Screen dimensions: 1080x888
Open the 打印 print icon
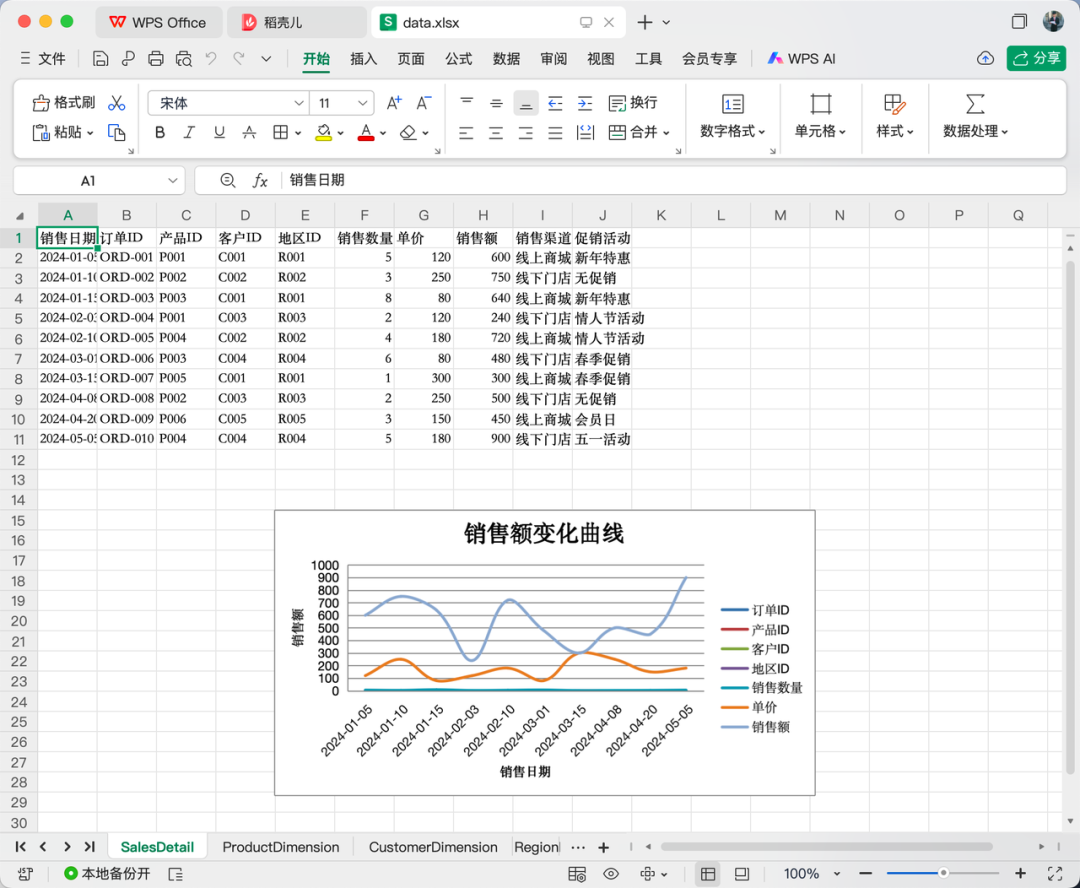[156, 58]
